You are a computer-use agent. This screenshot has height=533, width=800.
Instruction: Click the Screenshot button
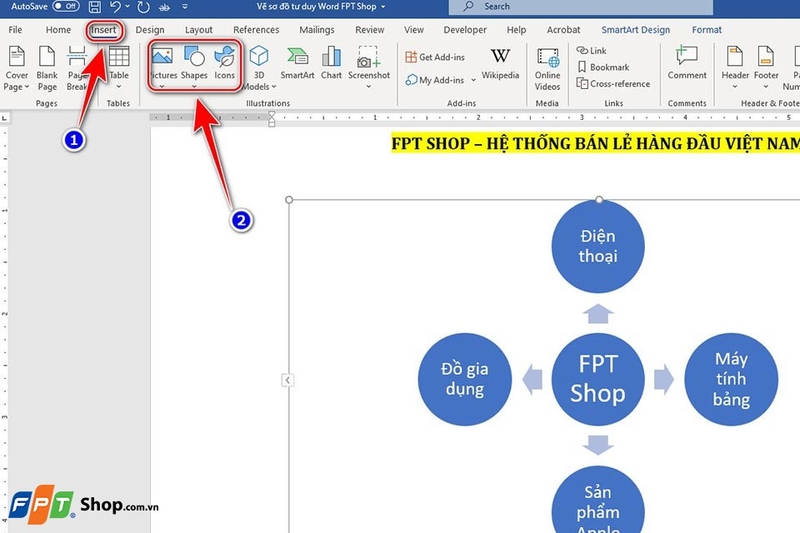click(369, 62)
